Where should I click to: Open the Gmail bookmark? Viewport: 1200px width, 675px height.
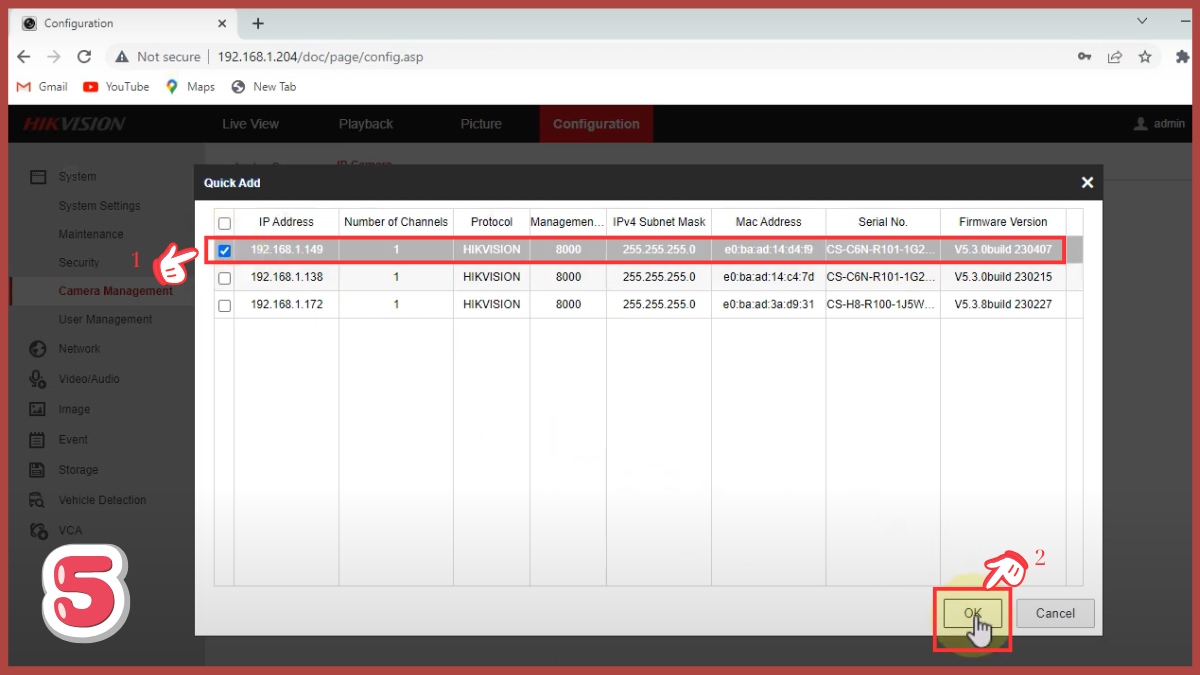click(42, 87)
